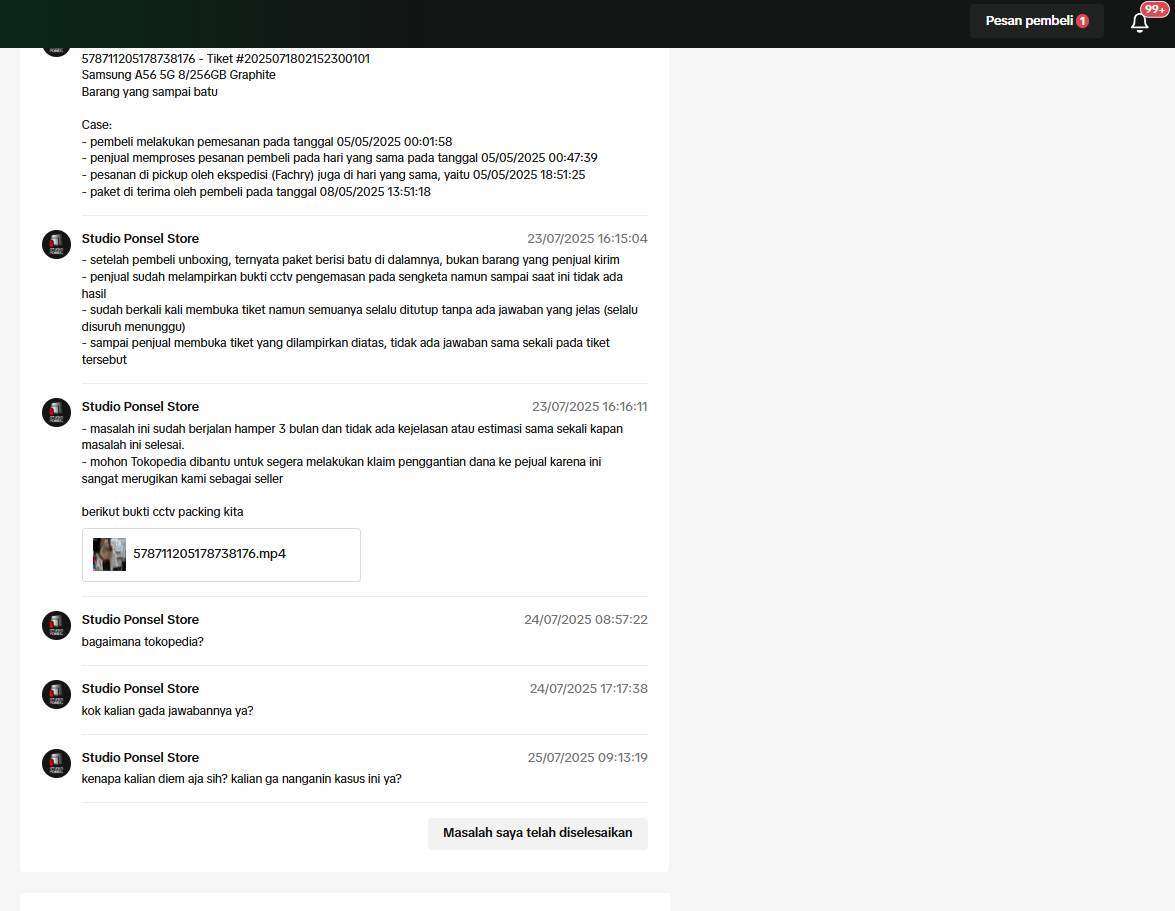The image size is (1175, 911).
Task: Click the timestamp 24/07/2025 08:57:22
Action: point(585,620)
